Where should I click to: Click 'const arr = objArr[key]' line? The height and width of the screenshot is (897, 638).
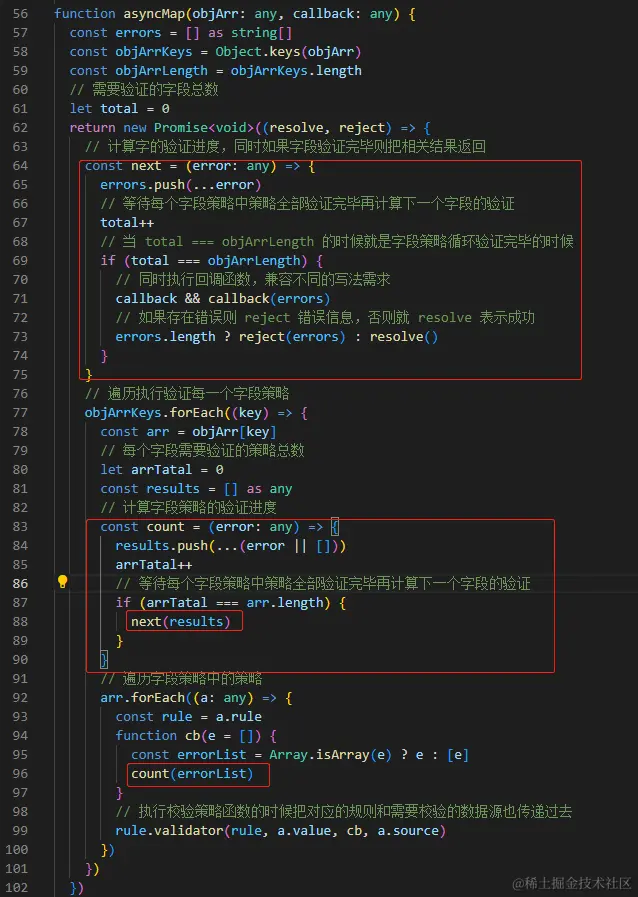point(188,431)
